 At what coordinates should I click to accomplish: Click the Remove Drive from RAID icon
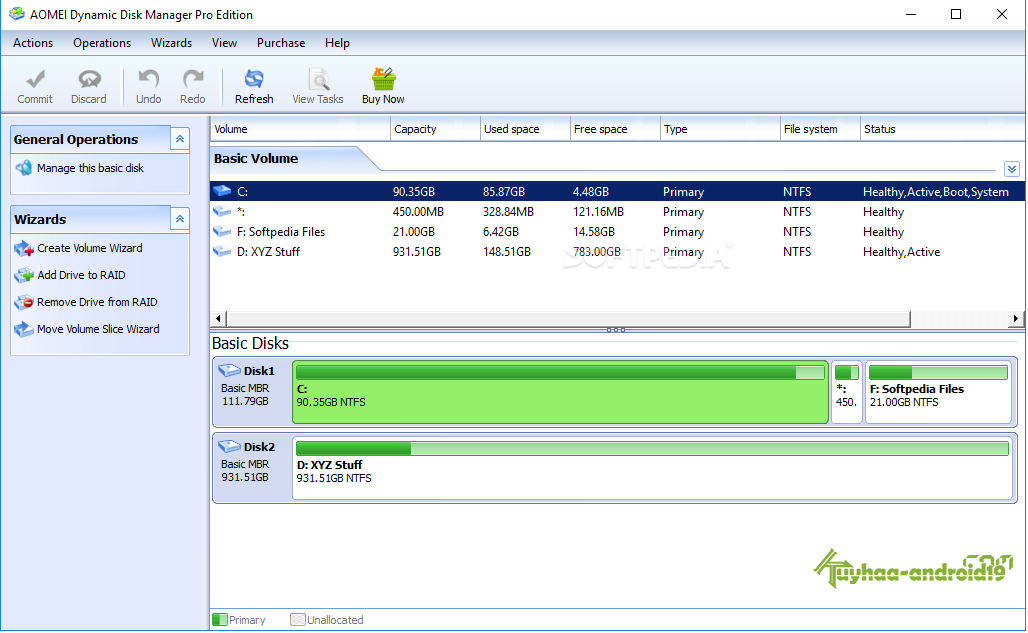[x=24, y=302]
